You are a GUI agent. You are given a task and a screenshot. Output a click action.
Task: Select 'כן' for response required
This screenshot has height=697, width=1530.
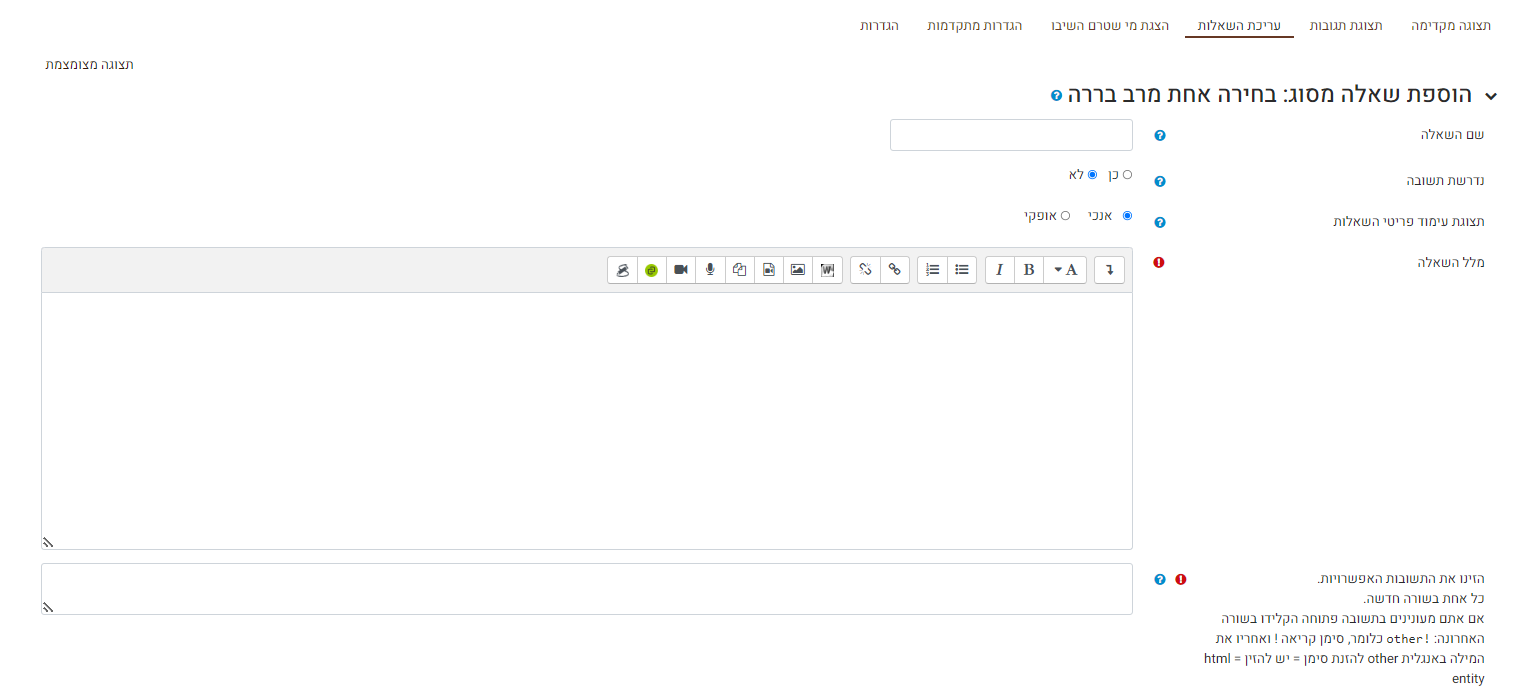[1128, 175]
